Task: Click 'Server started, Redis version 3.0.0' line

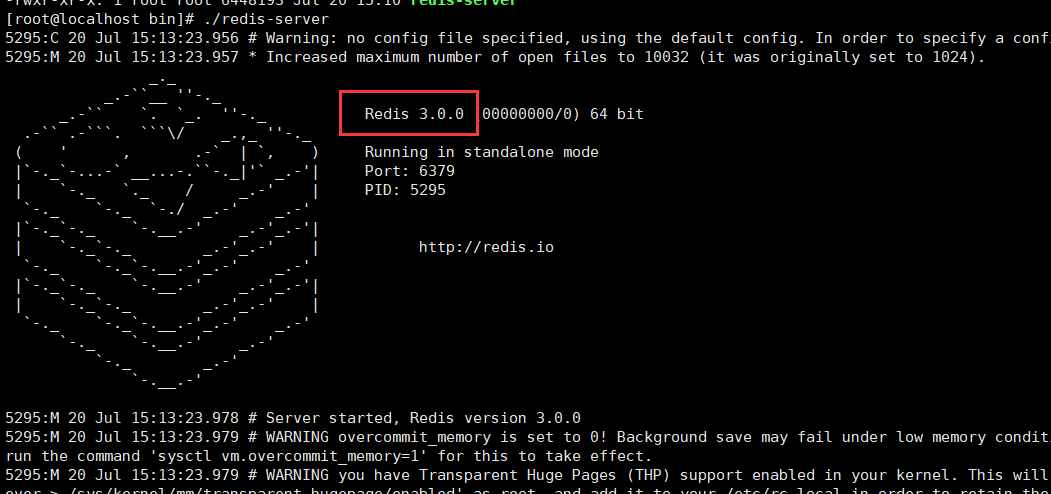Action: 293,418
